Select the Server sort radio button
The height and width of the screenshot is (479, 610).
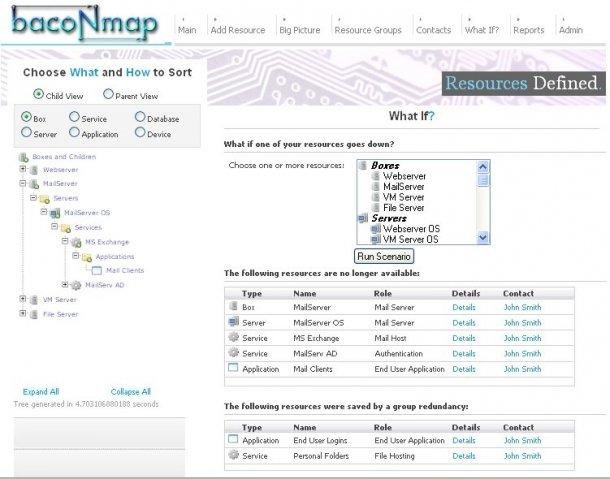pyautogui.click(x=26, y=132)
